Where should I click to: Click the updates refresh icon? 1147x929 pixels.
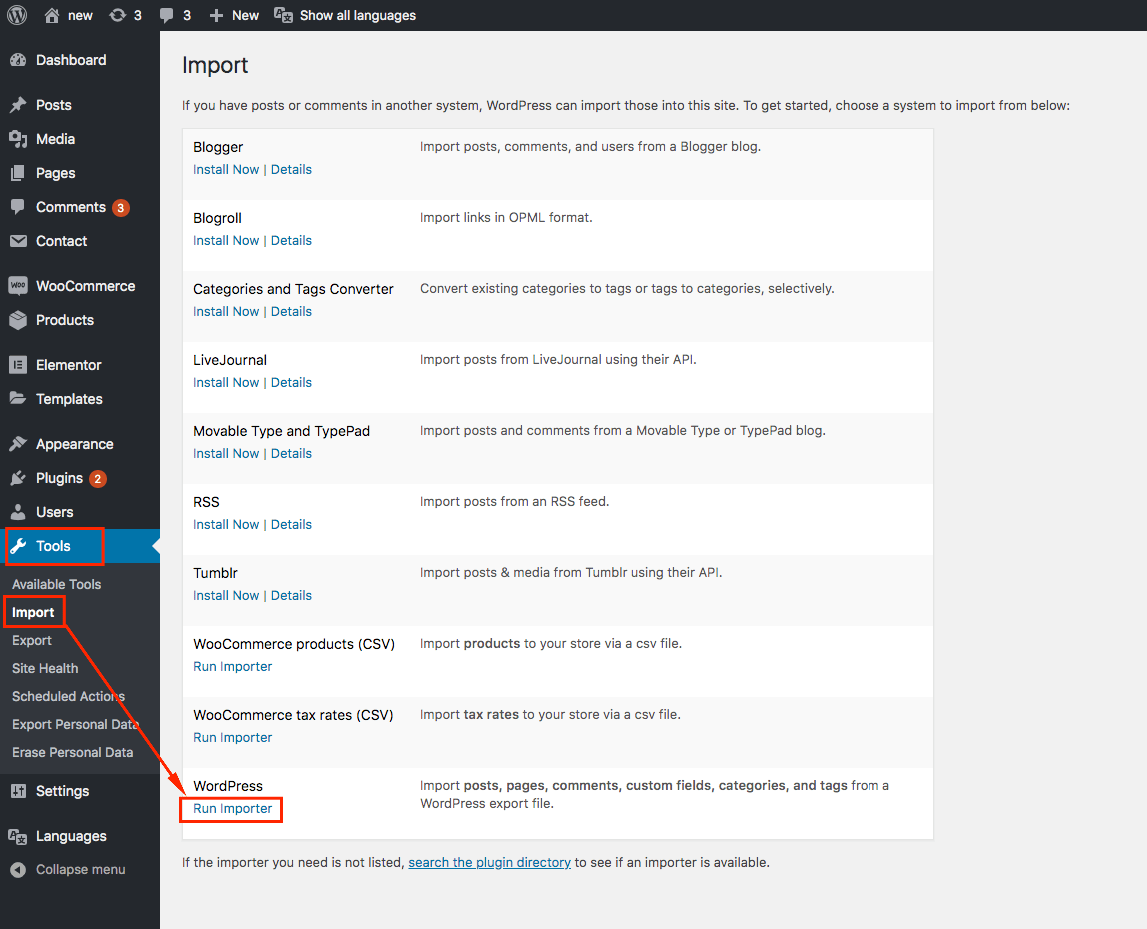(118, 15)
